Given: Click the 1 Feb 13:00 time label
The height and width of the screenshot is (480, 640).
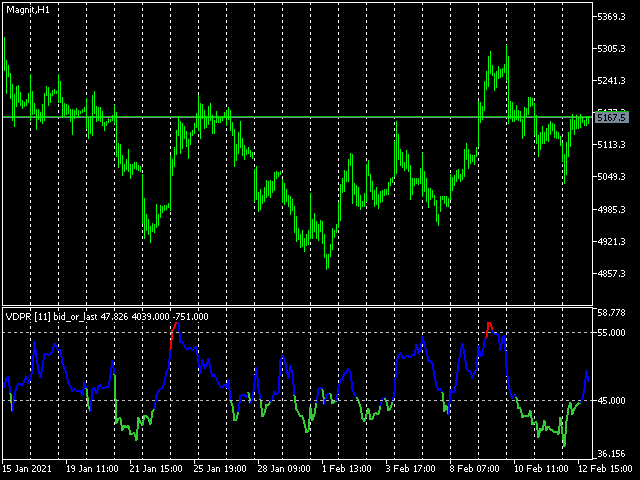Looking at the screenshot, I should point(347,469).
